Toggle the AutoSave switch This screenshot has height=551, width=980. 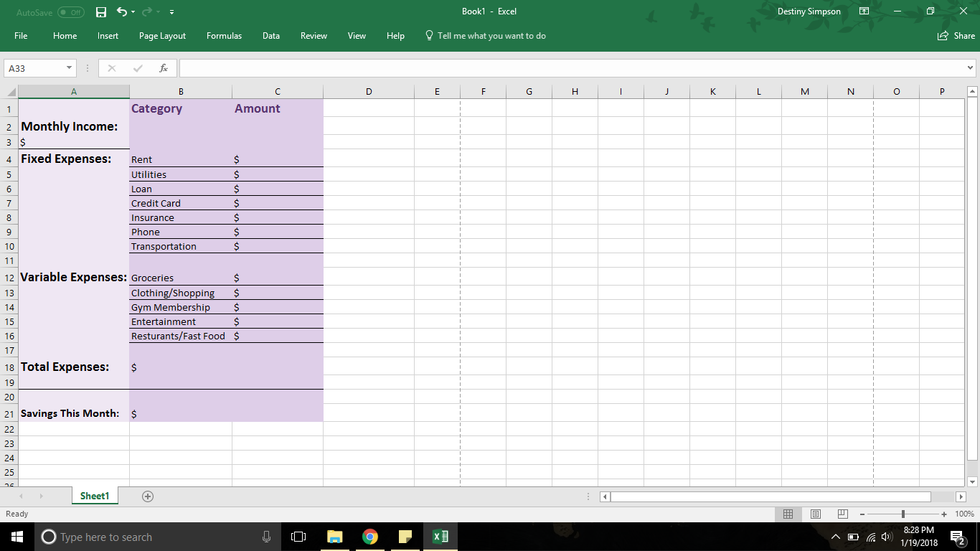click(x=70, y=12)
